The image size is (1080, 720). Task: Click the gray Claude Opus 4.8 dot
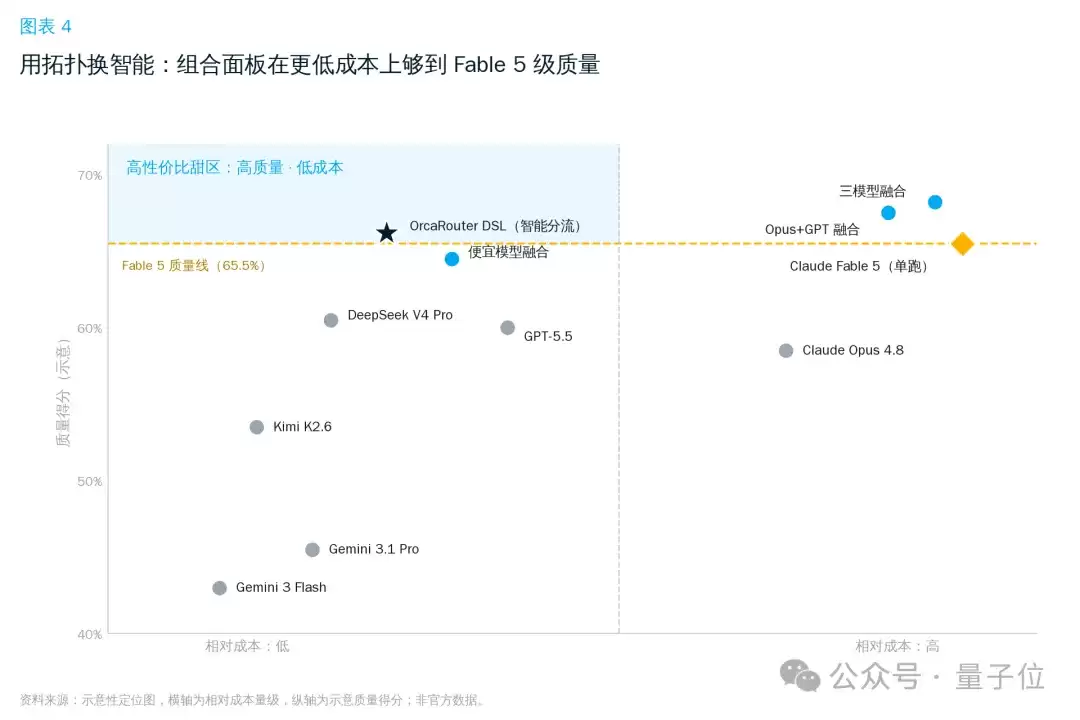786,351
